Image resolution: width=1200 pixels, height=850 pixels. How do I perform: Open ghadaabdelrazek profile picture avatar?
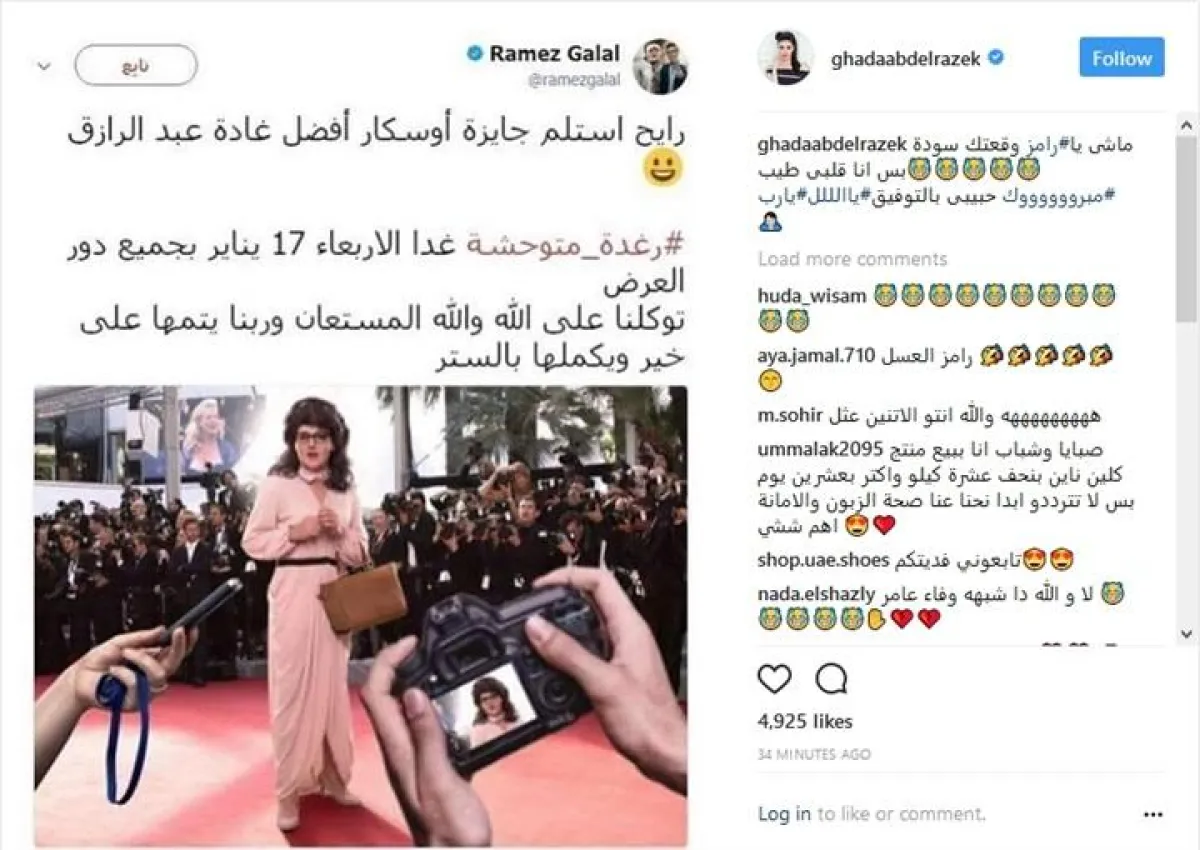pos(785,58)
